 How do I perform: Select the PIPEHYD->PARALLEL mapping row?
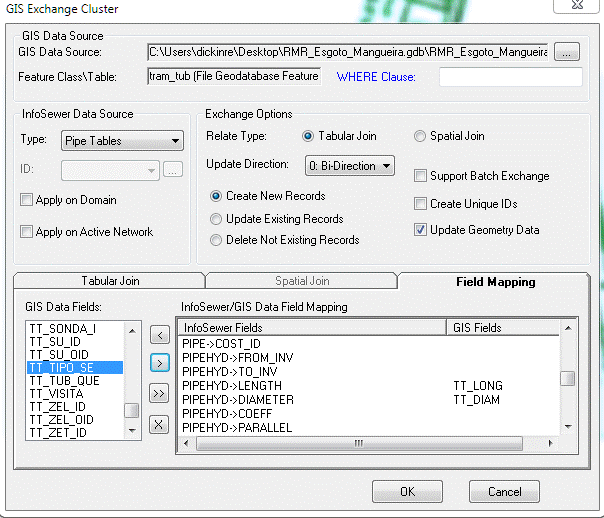tap(370, 427)
